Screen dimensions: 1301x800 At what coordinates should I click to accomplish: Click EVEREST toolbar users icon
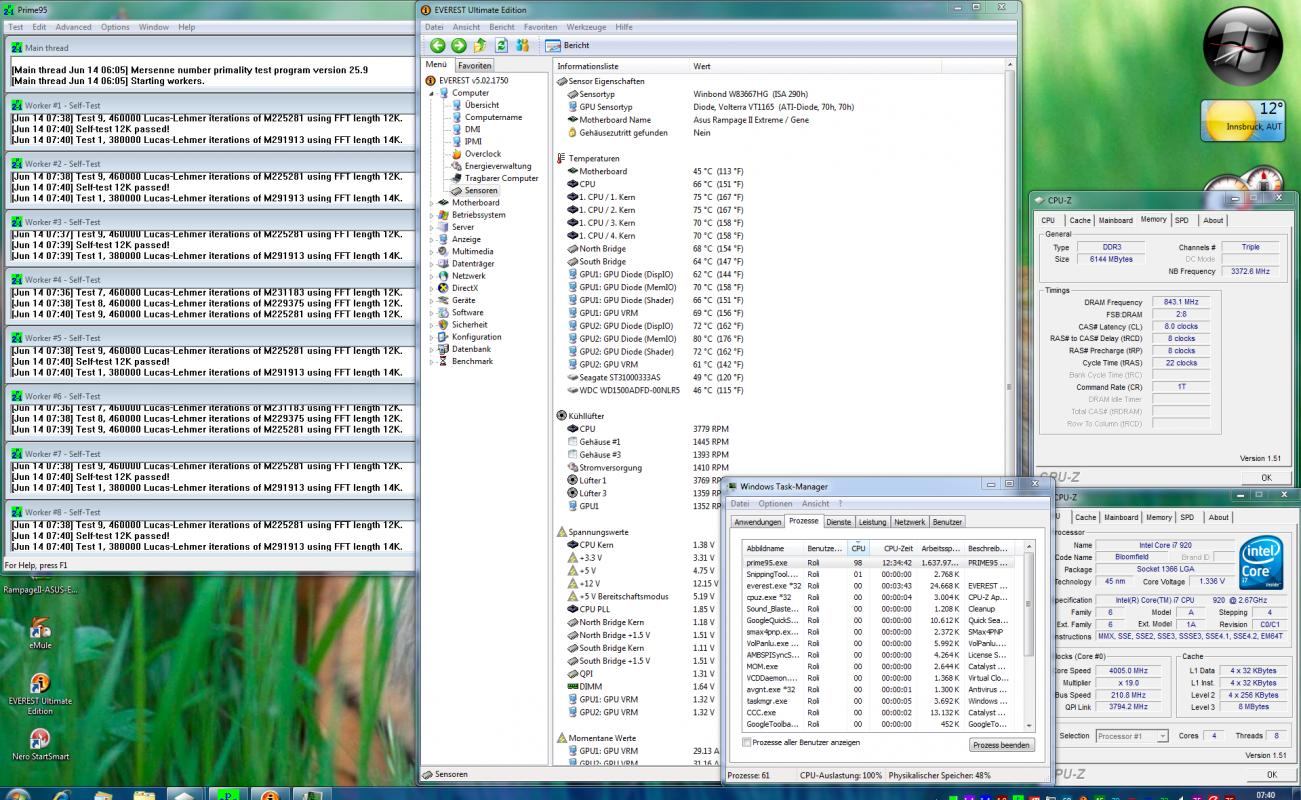tap(522, 45)
